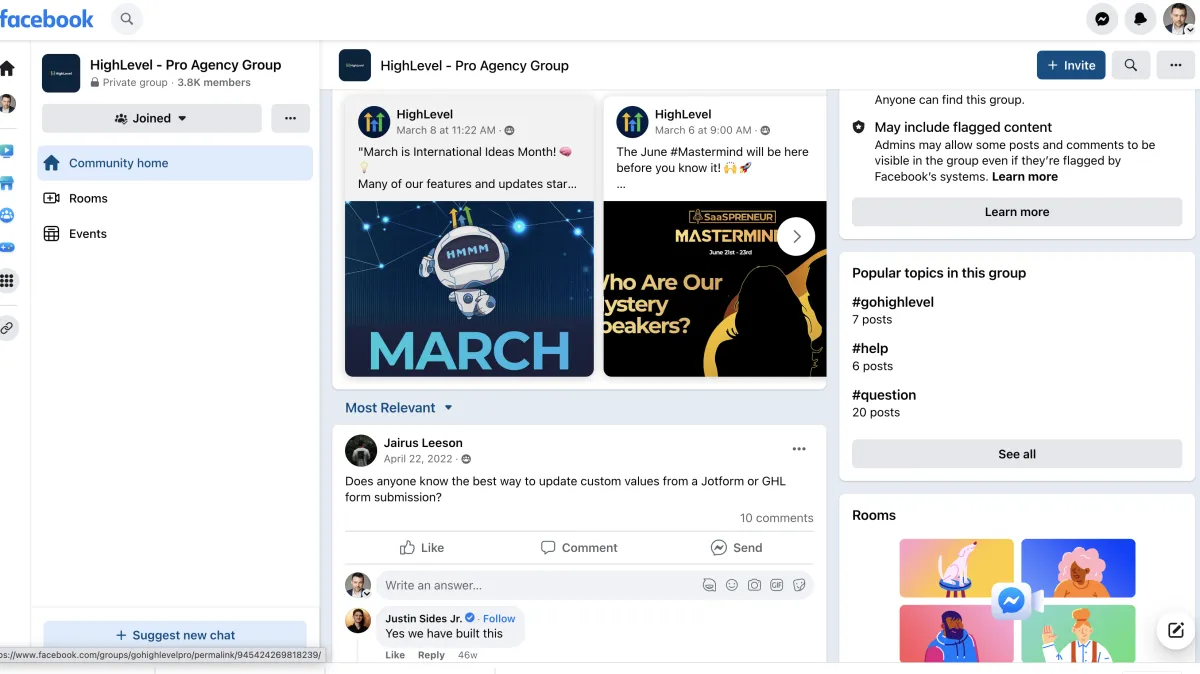Send the post via Messenger
This screenshot has height=674, width=1200.
point(736,548)
